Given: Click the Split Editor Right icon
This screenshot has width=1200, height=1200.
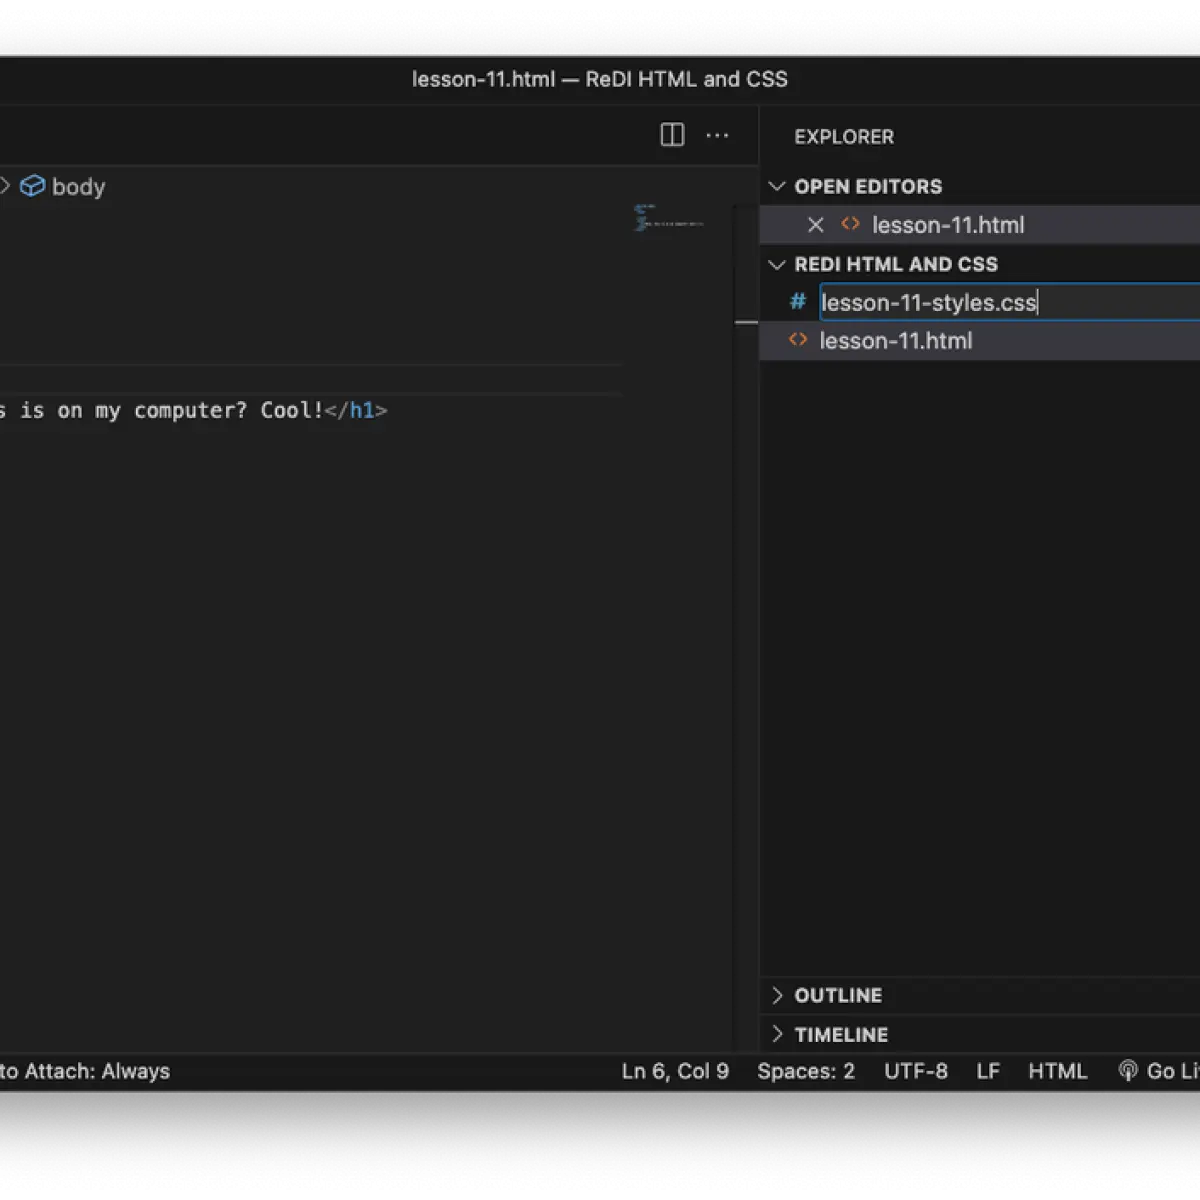Looking at the screenshot, I should pyautogui.click(x=672, y=135).
